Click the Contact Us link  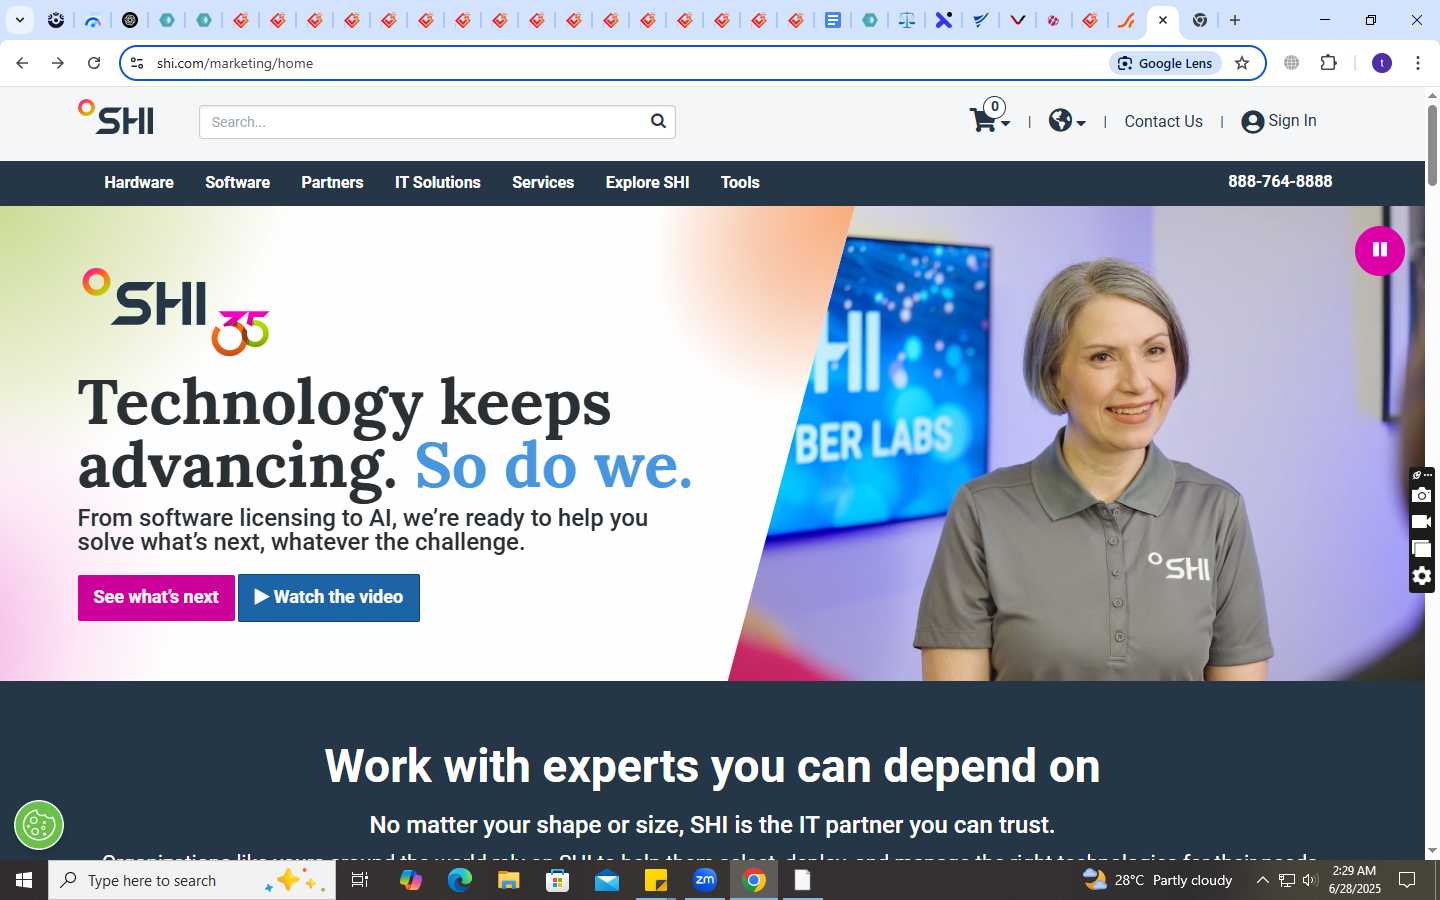(1163, 121)
